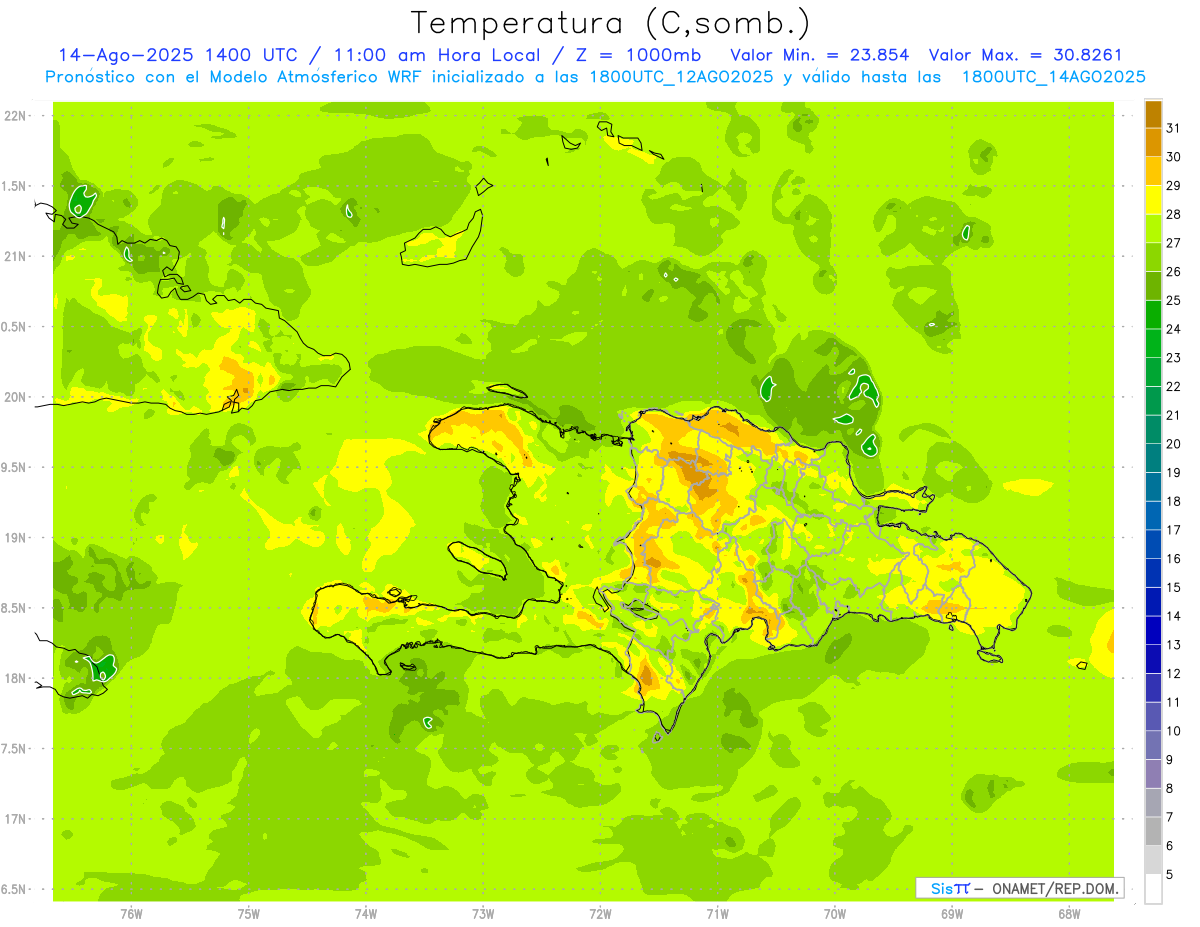The height and width of the screenshot is (927, 1200).
Task: Click "Valor Min. = 23.854" readout
Action: pyautogui.click(x=821, y=55)
